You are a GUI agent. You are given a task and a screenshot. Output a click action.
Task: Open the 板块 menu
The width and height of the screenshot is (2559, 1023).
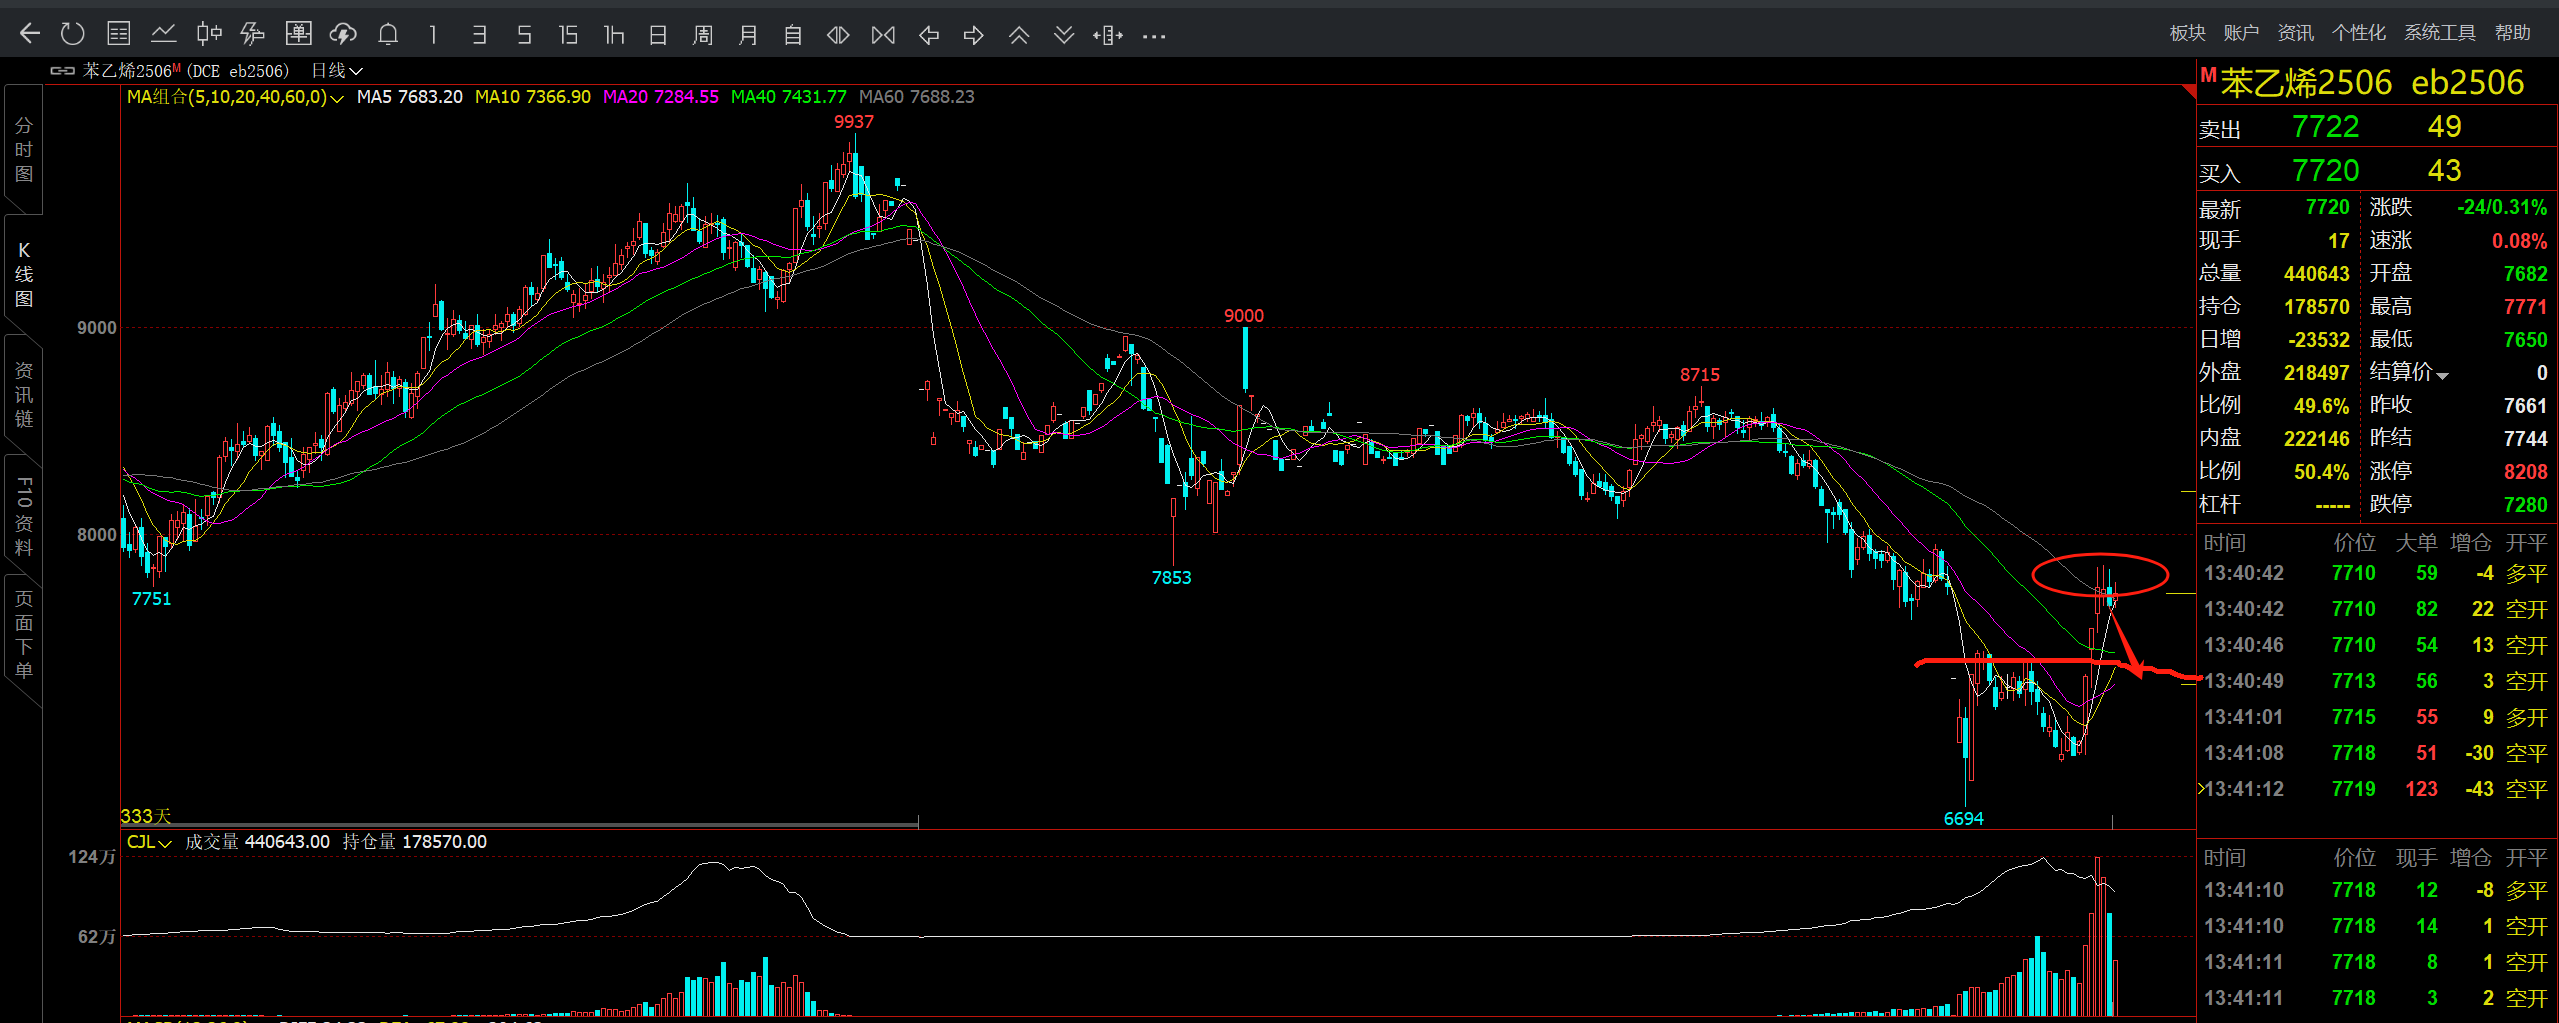point(2187,32)
